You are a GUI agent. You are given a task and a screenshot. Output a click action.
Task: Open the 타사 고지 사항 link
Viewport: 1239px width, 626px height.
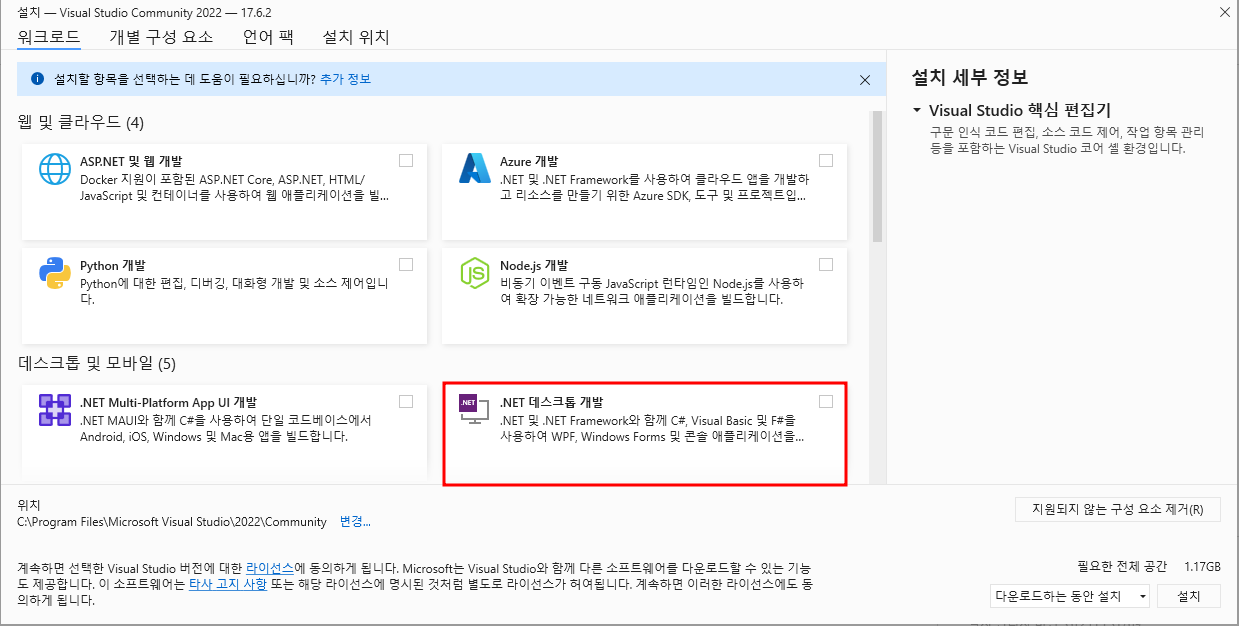228,584
